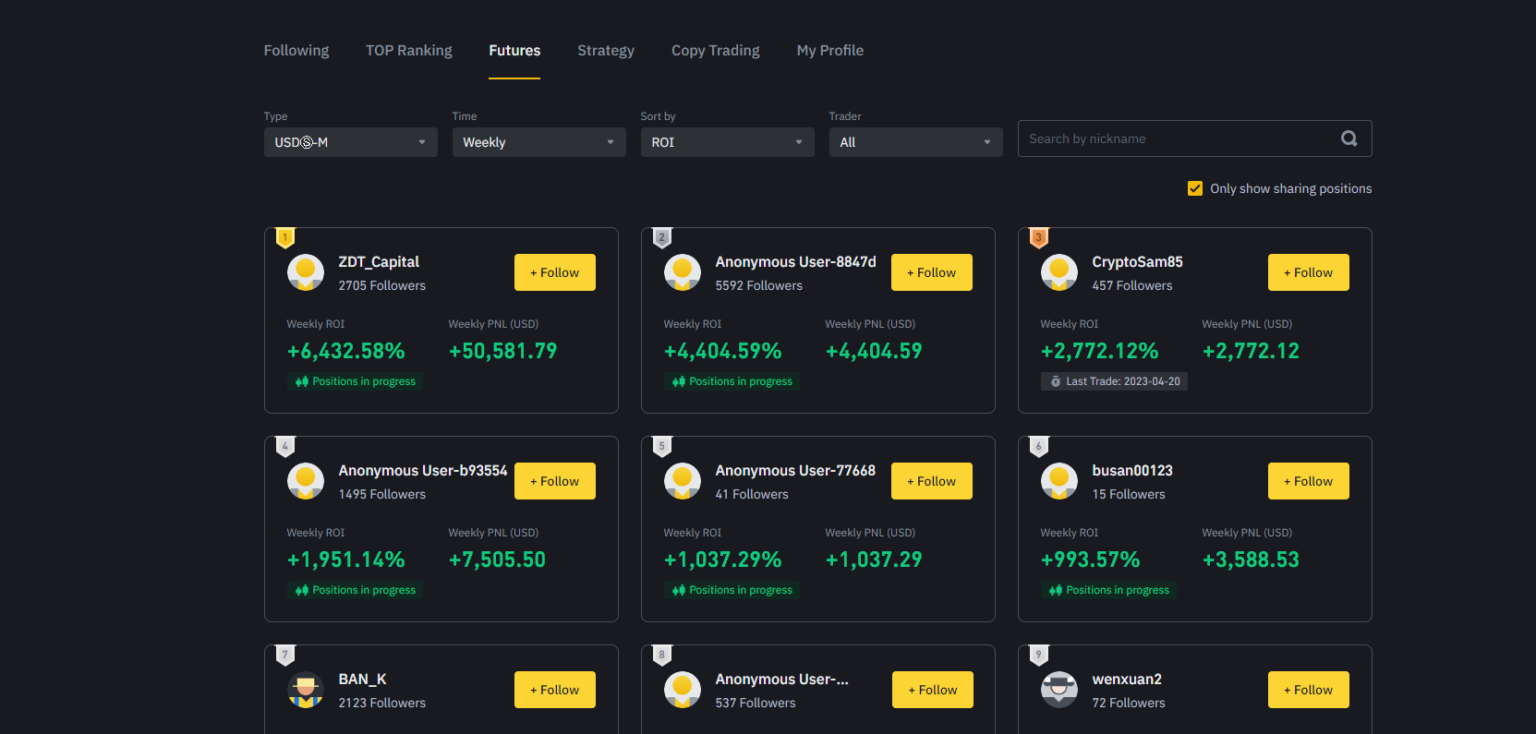The width and height of the screenshot is (1536, 734).
Task: Click the clock icon on CryptoSam85's Last Trade badge
Action: point(1055,381)
